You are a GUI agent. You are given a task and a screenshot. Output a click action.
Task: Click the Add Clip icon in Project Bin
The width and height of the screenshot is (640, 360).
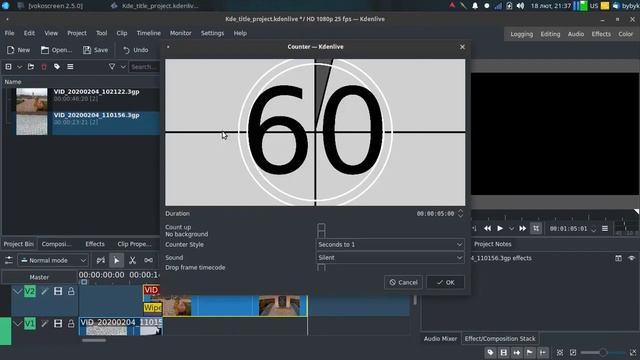pos(8,67)
